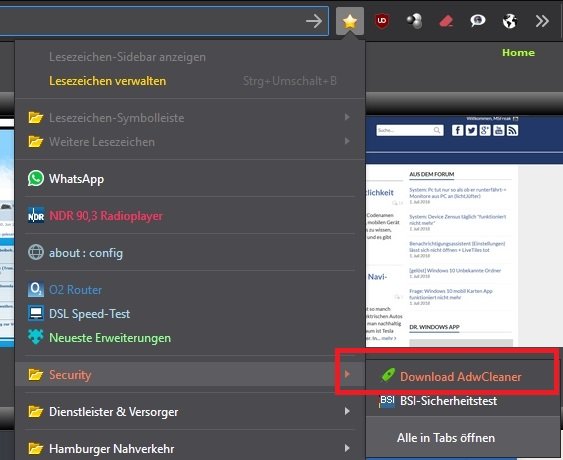Click the Suche search field on webpage
The image size is (563, 460).
click(410, 130)
